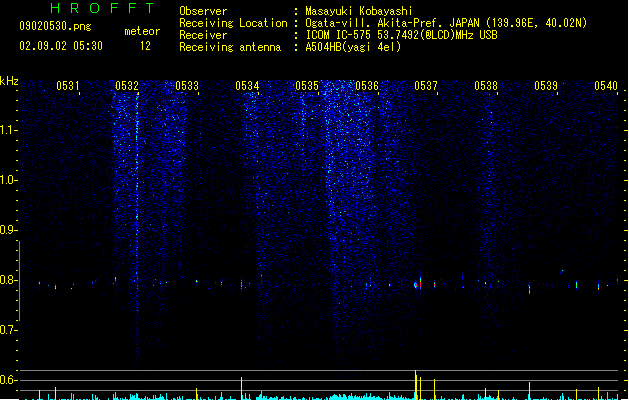
Task: Click the meteor count 12
Action: click(x=145, y=46)
